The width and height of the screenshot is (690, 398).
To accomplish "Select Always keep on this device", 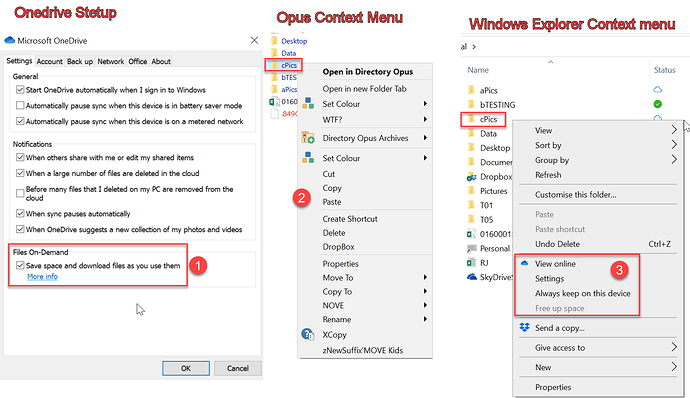I will click(x=583, y=293).
